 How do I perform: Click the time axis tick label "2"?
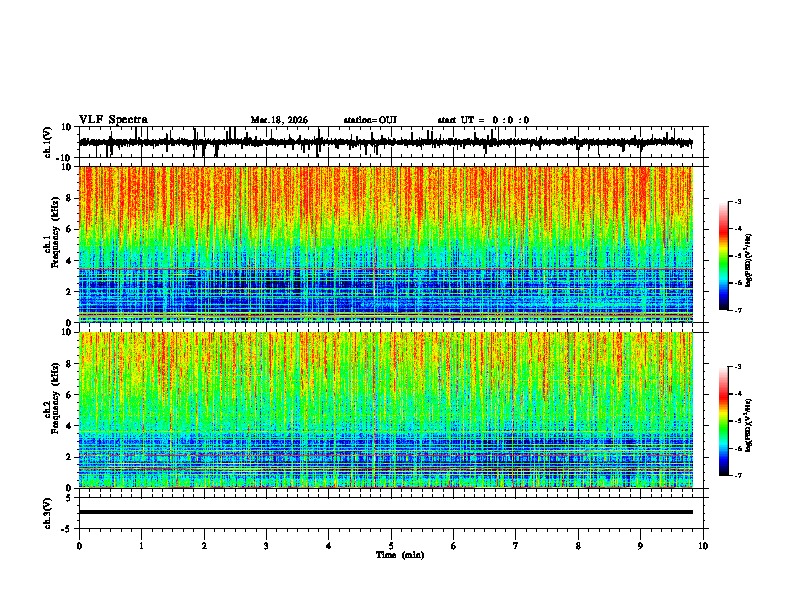[x=204, y=546]
